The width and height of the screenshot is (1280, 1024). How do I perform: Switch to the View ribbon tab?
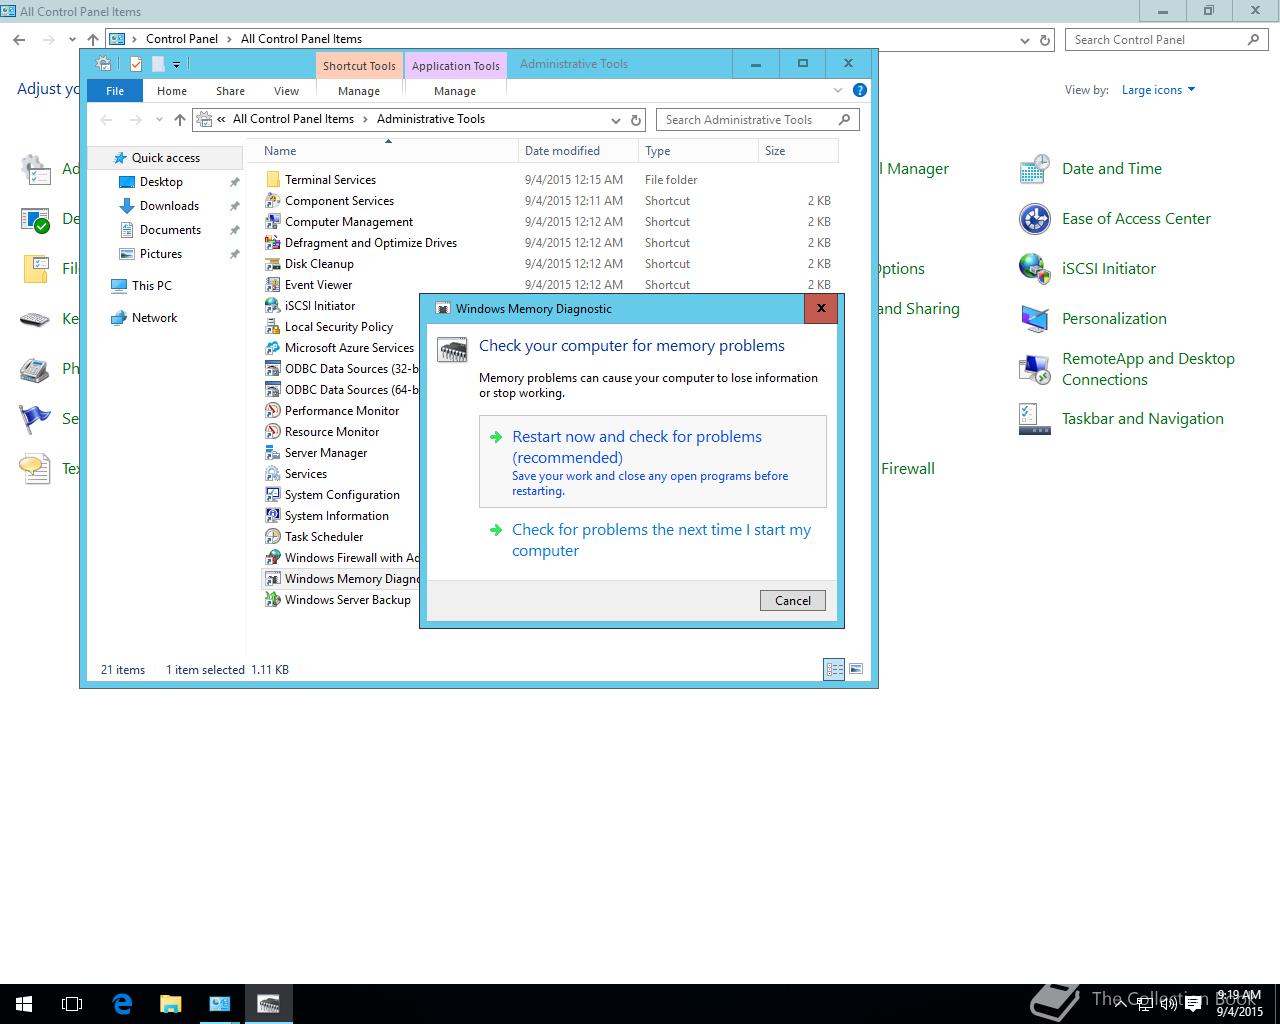(286, 91)
